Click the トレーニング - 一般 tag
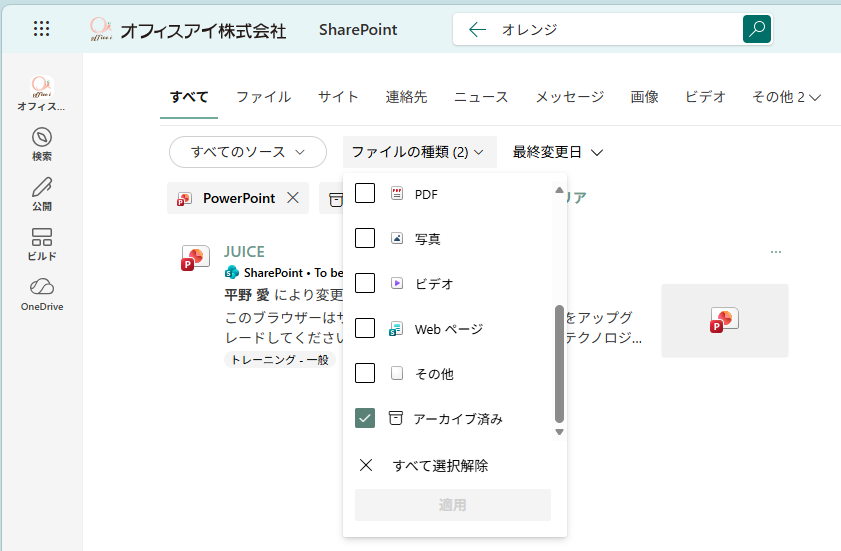Image resolution: width=841 pixels, height=551 pixels. (280, 359)
